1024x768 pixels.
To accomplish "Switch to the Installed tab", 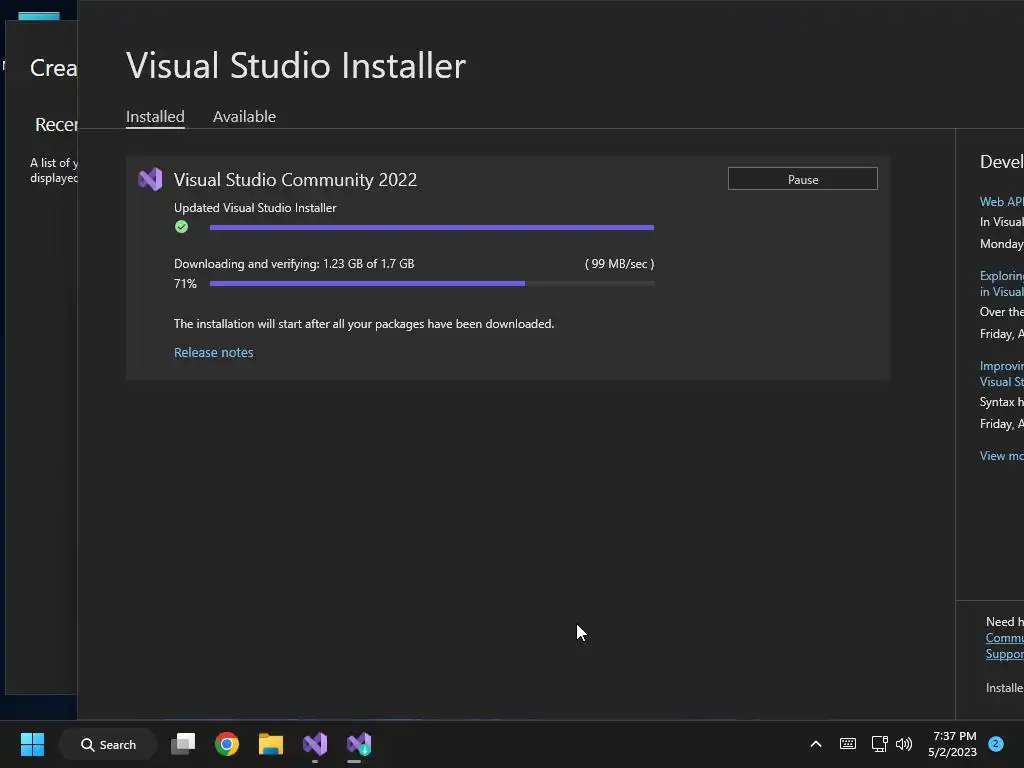I will pyautogui.click(x=155, y=117).
